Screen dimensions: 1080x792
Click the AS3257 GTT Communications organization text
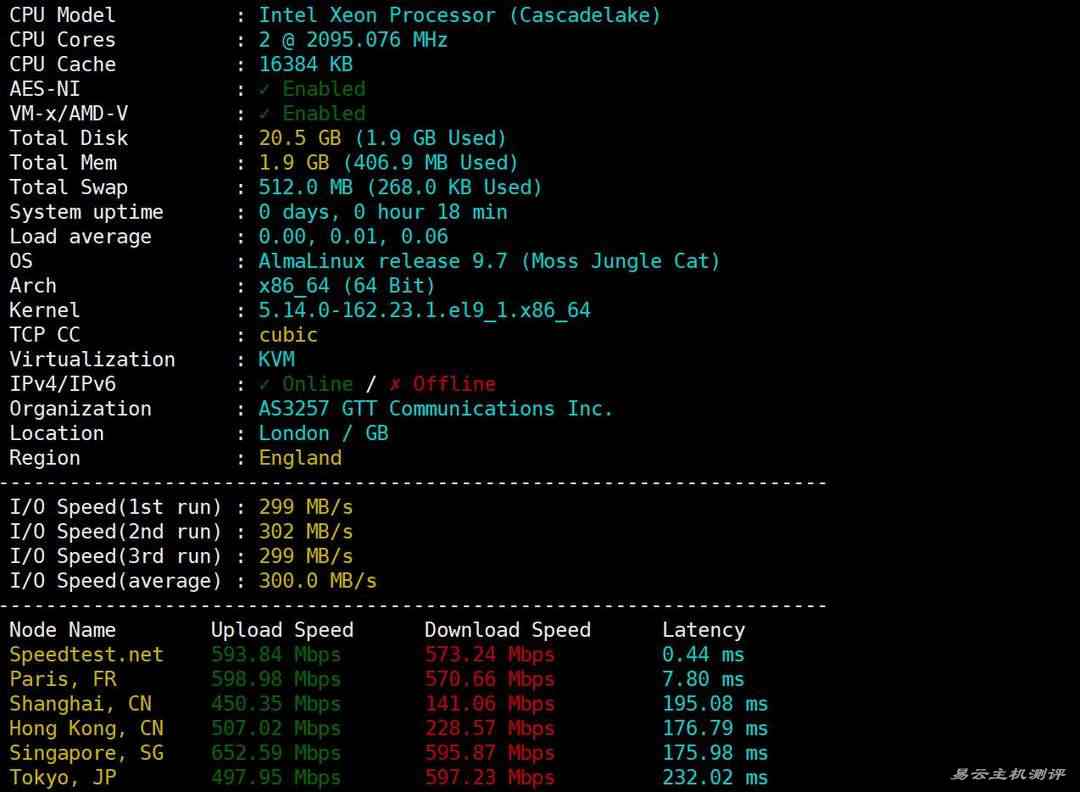435,409
